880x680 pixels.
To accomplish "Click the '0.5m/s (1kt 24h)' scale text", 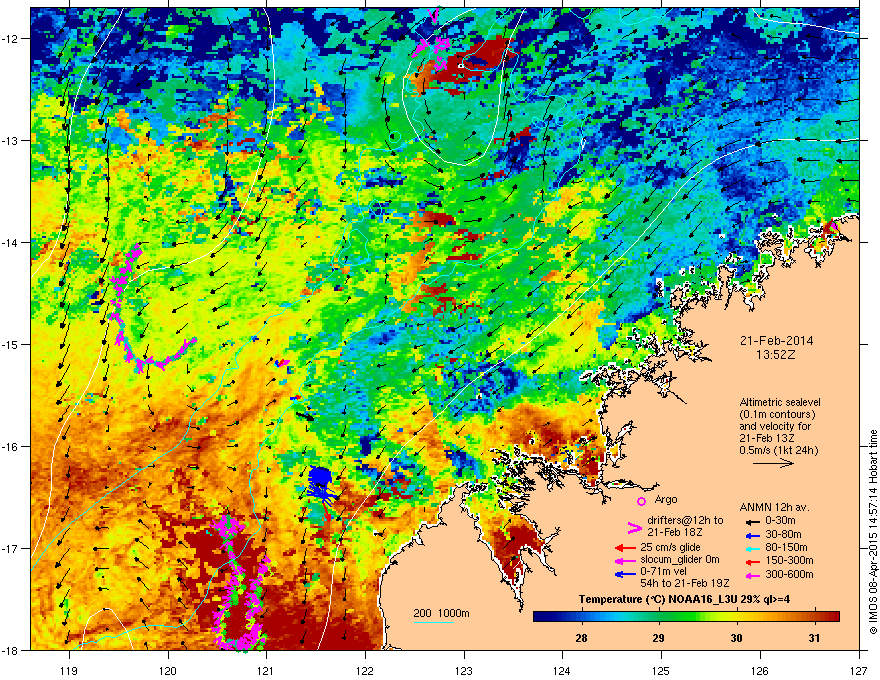I will pos(778,450).
